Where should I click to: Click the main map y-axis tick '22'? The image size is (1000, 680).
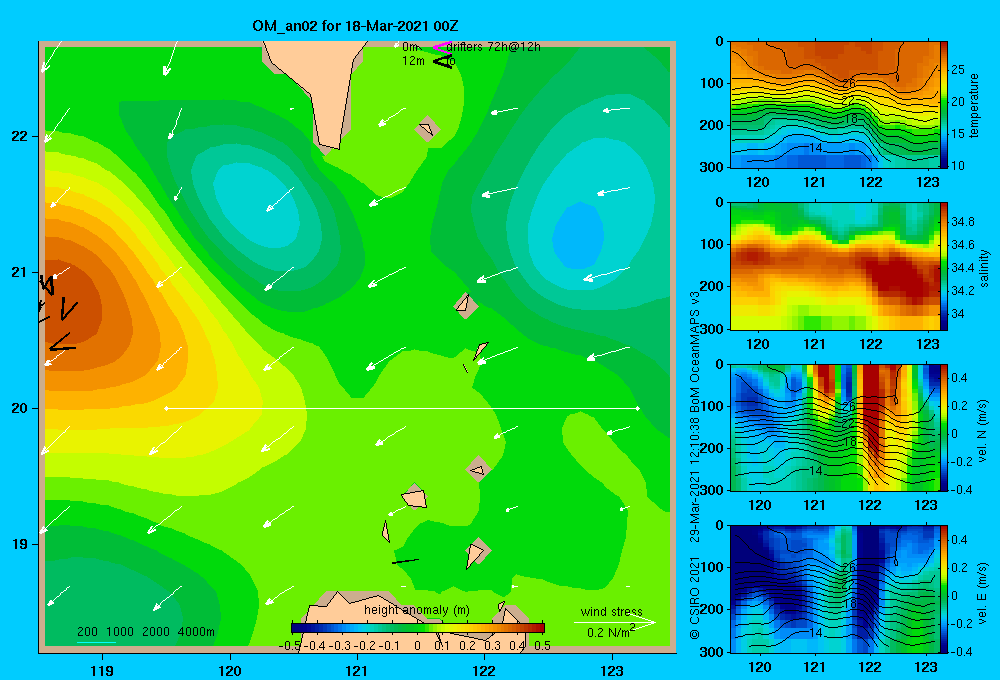(19, 136)
